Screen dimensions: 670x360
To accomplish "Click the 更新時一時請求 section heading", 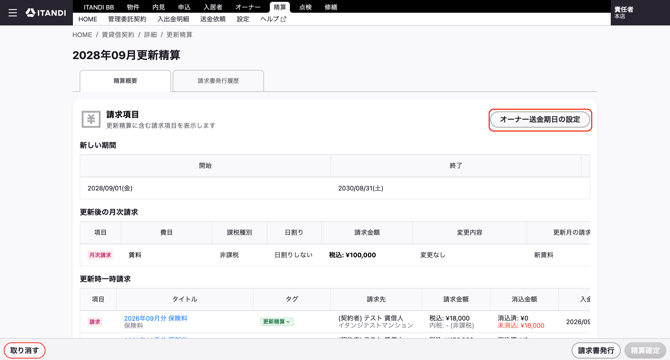I will click(105, 279).
